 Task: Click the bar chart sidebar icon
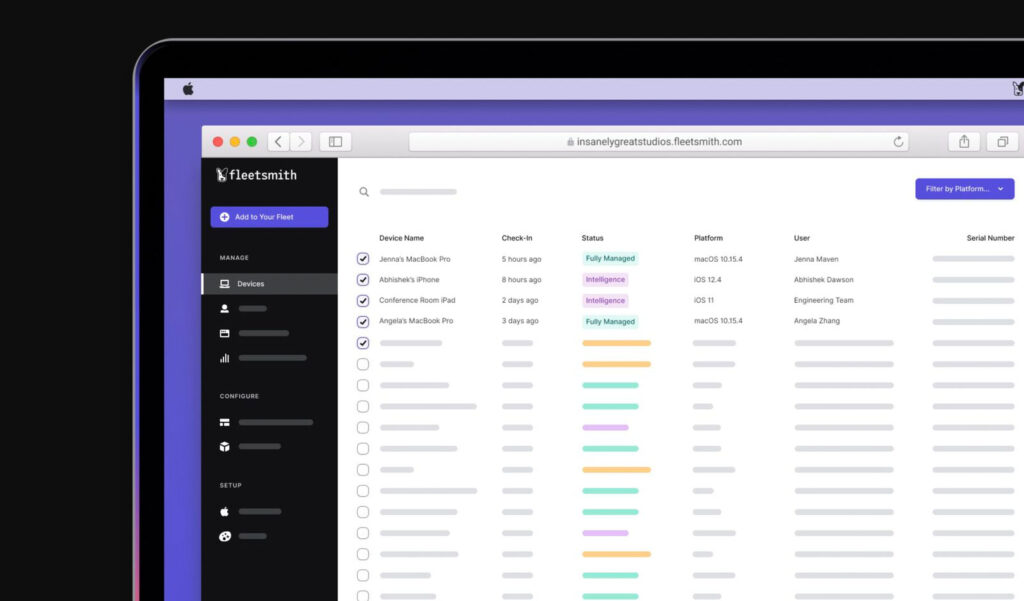click(x=225, y=358)
